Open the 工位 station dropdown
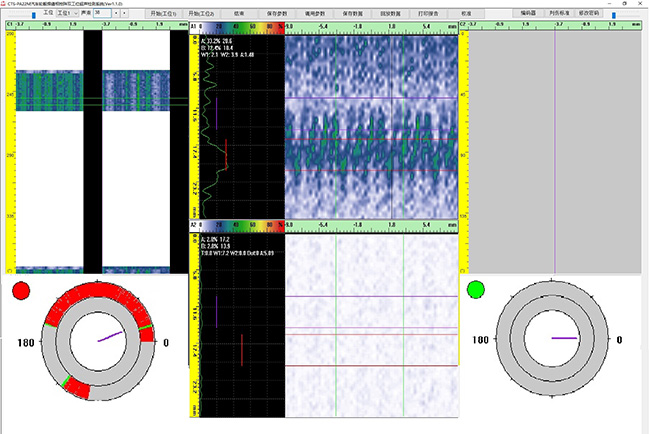This screenshot has height=434, width=650. tap(68, 14)
